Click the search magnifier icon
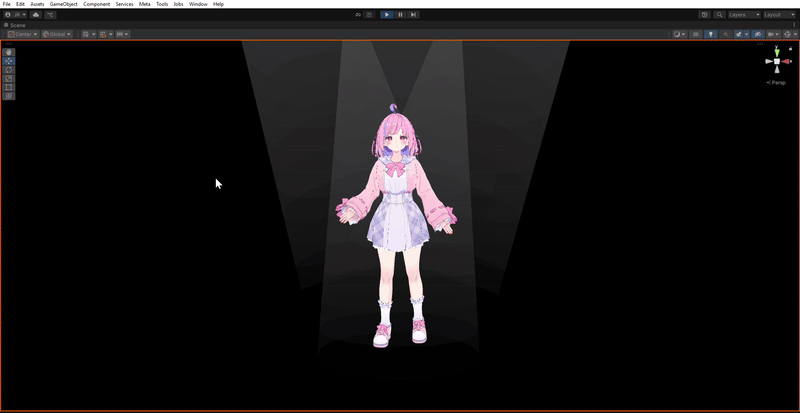 (719, 15)
